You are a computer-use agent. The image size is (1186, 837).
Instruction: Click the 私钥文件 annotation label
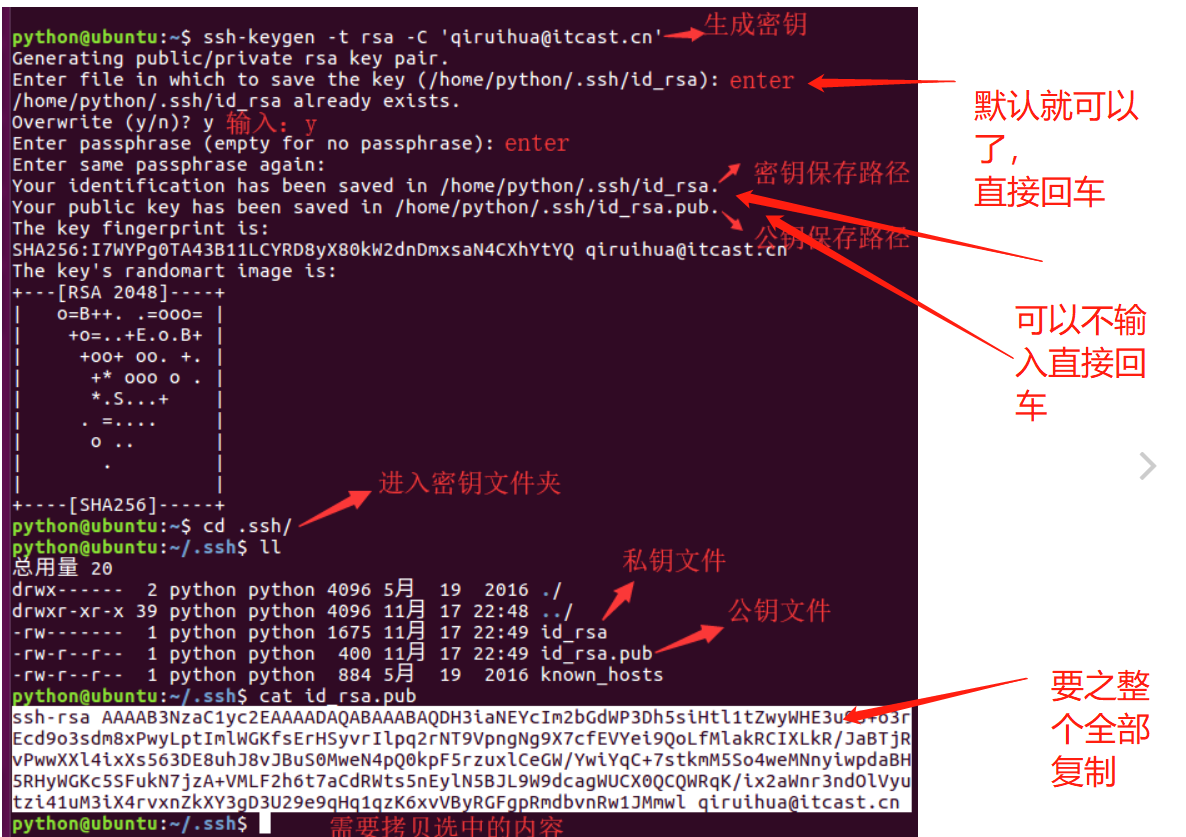pyautogui.click(x=674, y=560)
